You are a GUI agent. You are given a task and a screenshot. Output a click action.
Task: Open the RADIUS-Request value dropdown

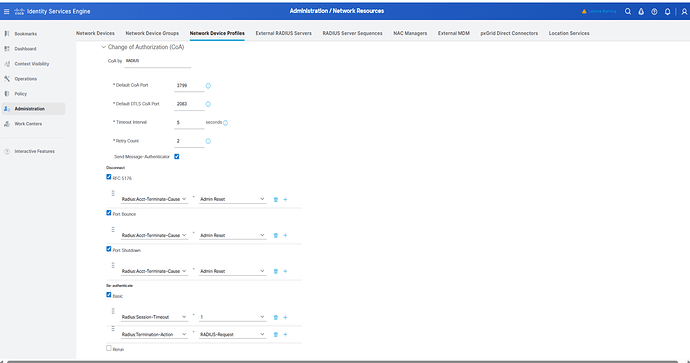click(x=232, y=334)
